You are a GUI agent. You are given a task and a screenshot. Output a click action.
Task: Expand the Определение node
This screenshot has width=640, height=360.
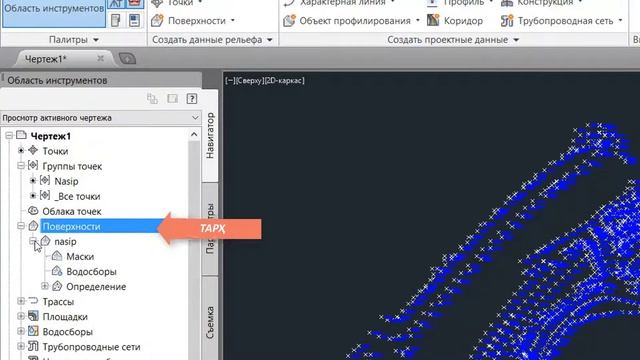coord(45,286)
